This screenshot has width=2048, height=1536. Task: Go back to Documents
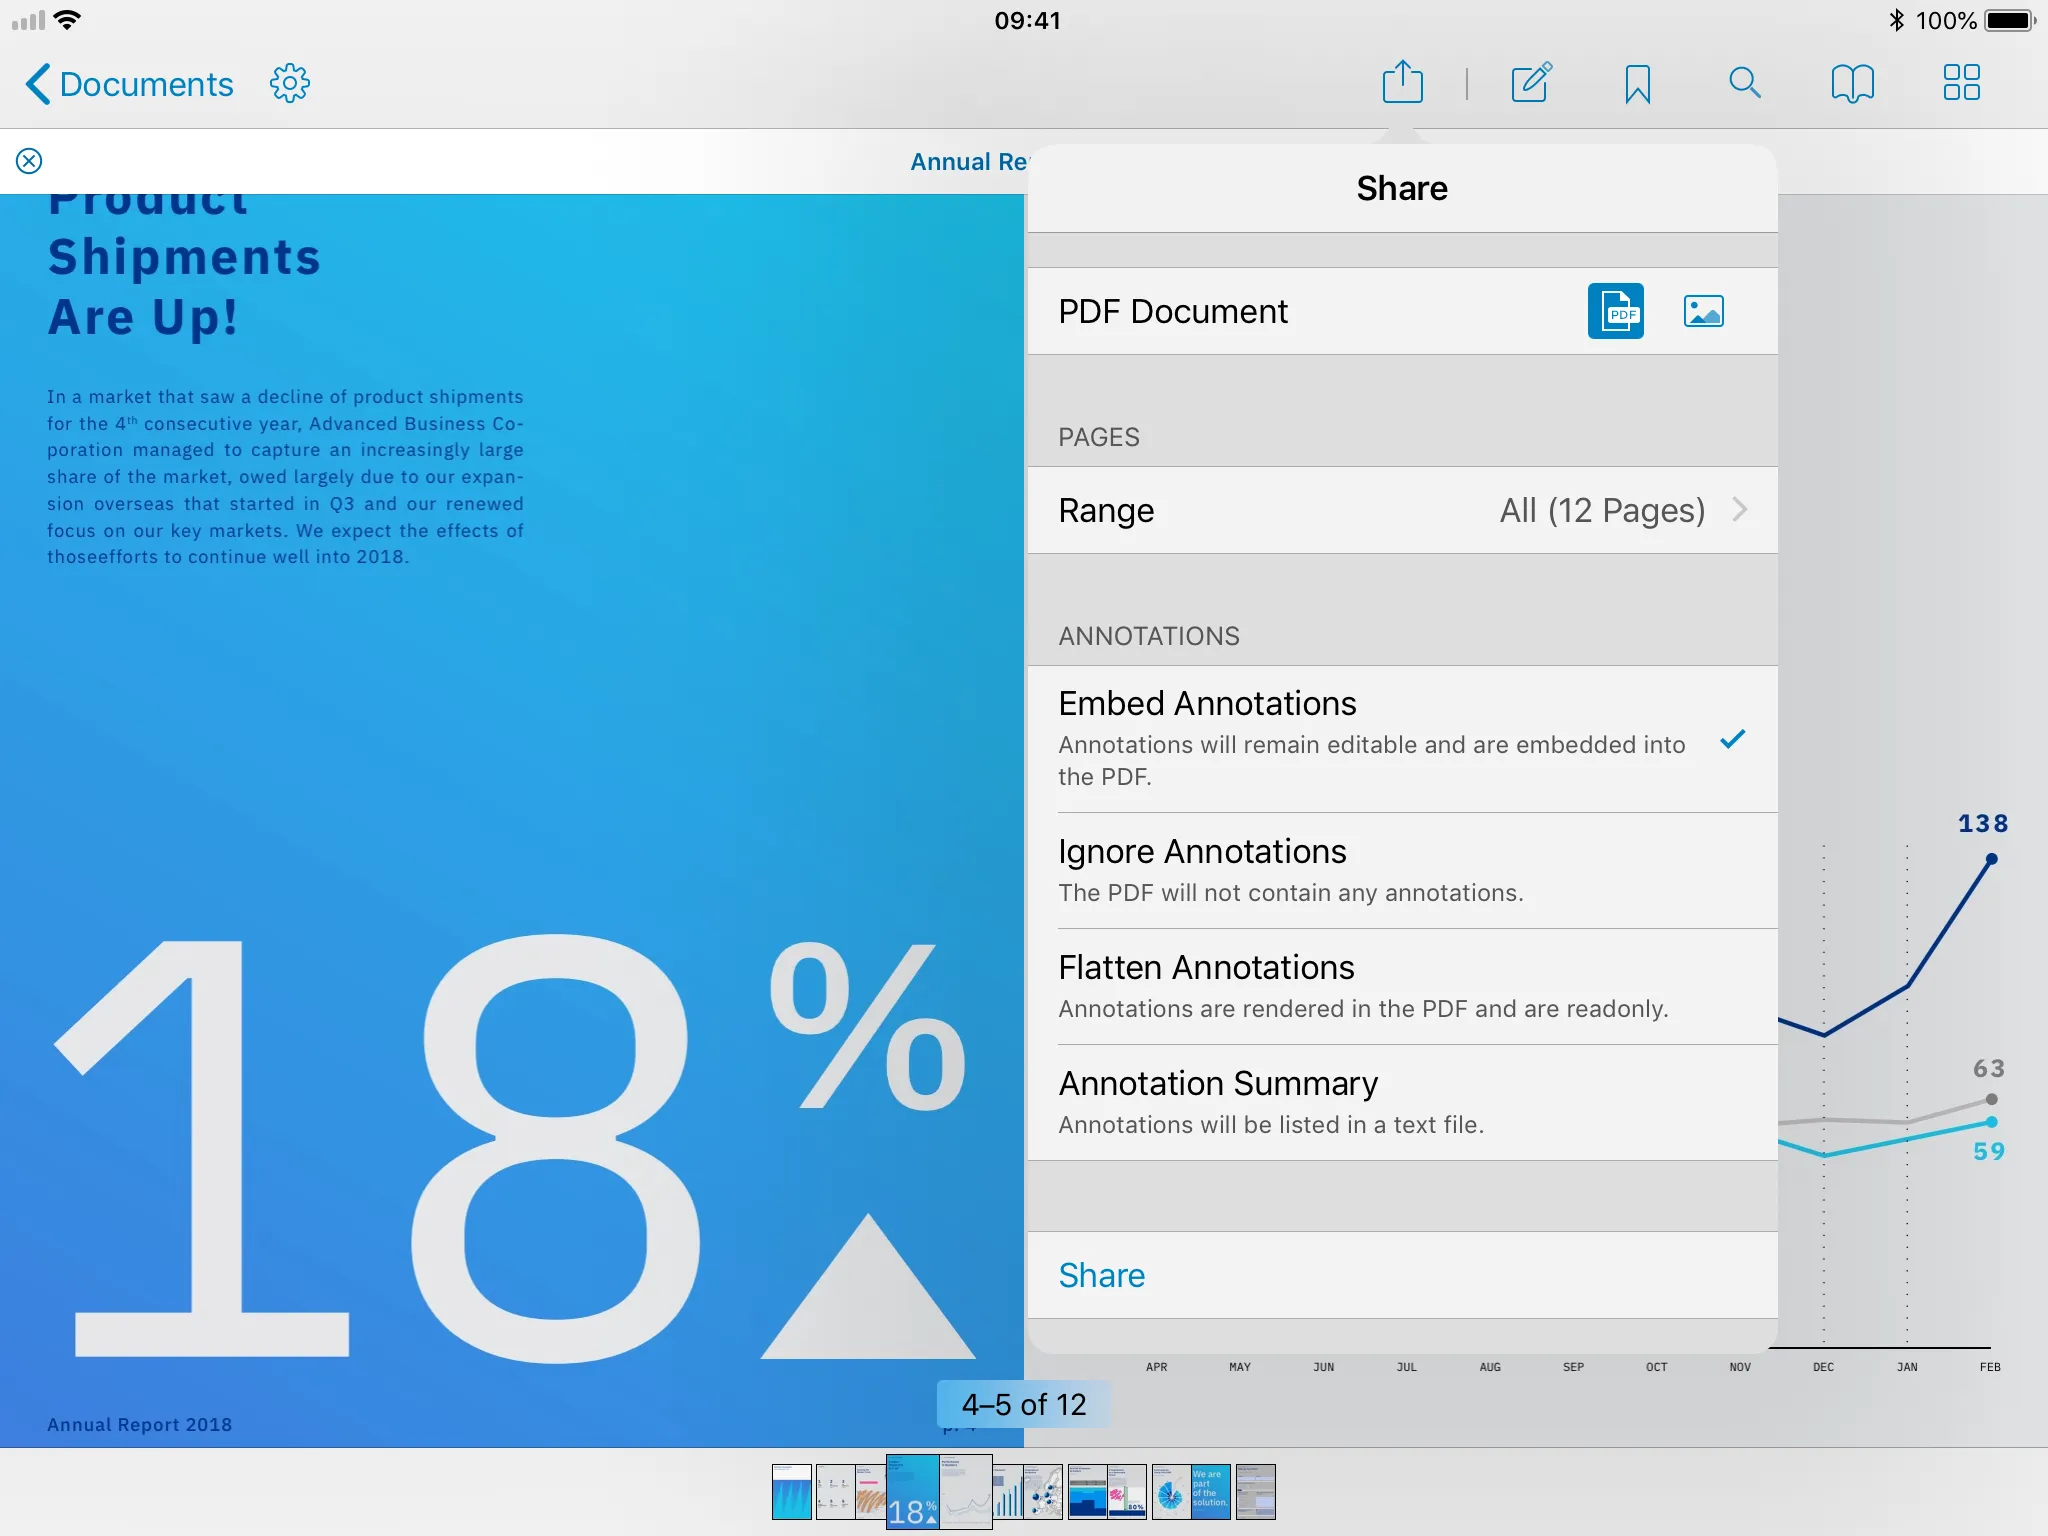[130, 84]
